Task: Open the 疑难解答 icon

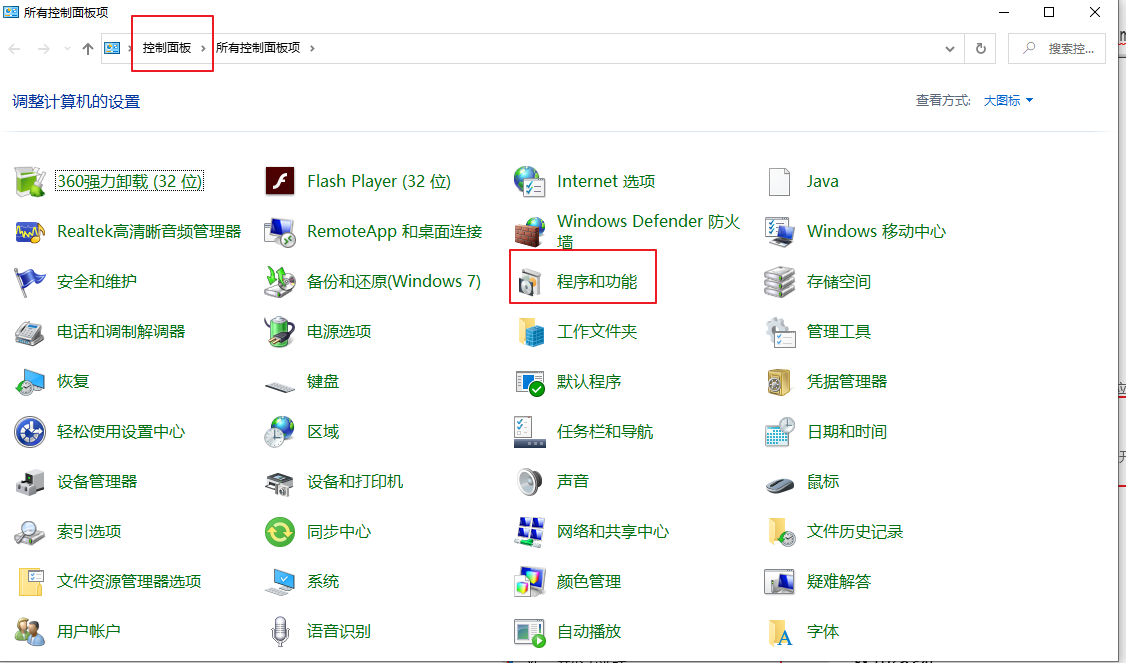Action: pyautogui.click(x=779, y=582)
